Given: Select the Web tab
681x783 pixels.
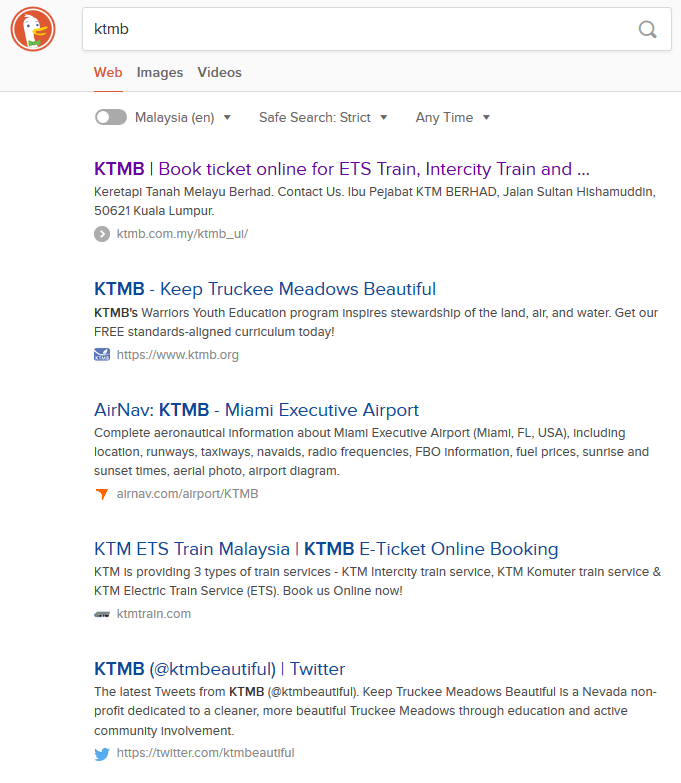Looking at the screenshot, I should pos(108,72).
